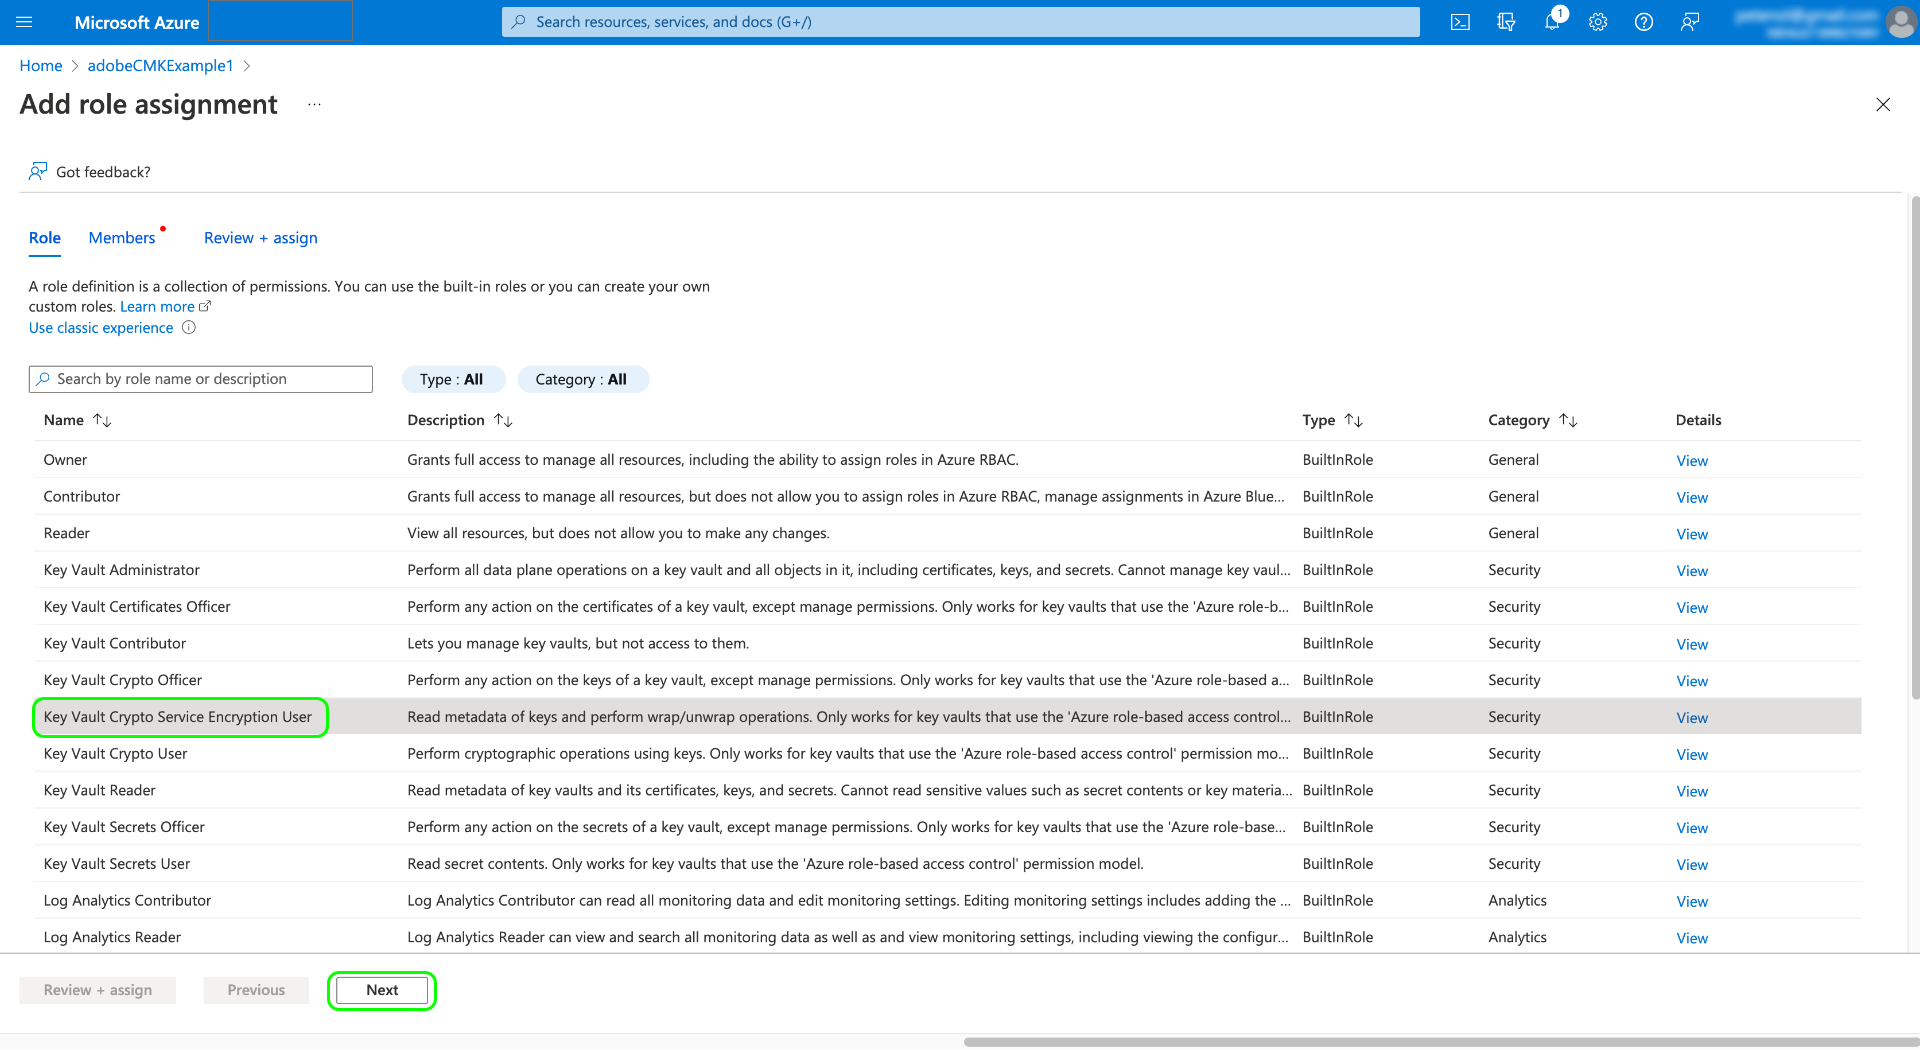Viewport: 1920px width, 1050px height.
Task: Open the Feedback icon in the top bar
Action: [1690, 22]
